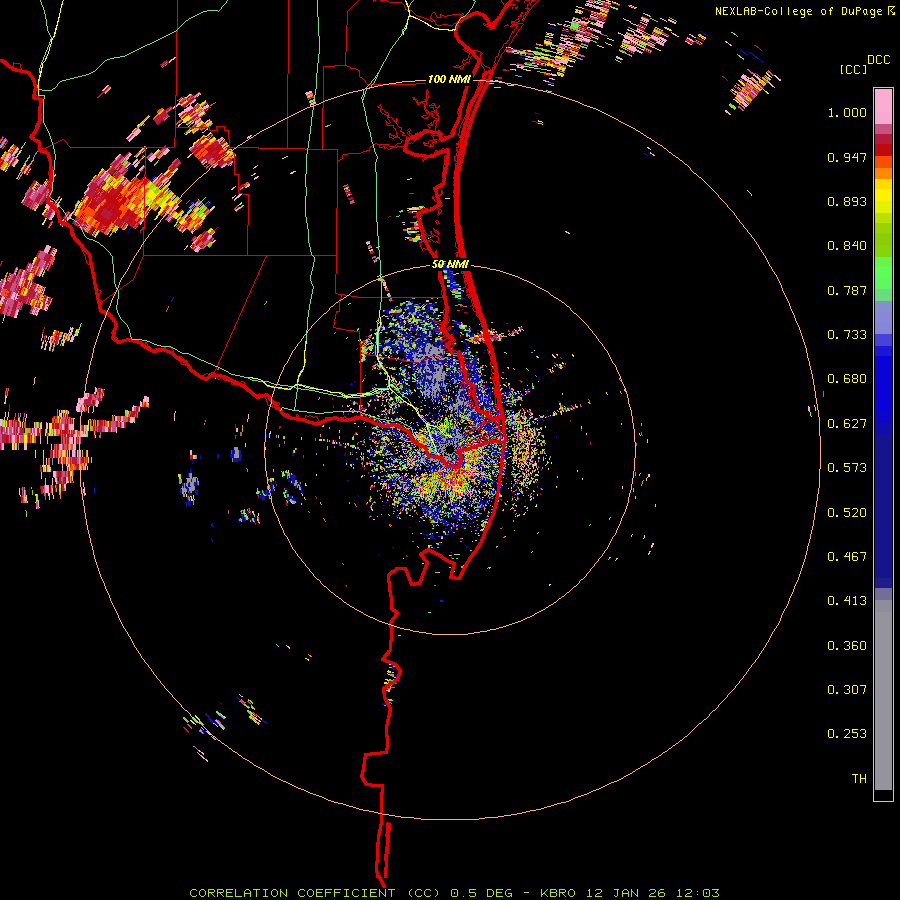Screen dimensions: 900x900
Task: Click the 0.413 scale value
Action: point(847,601)
